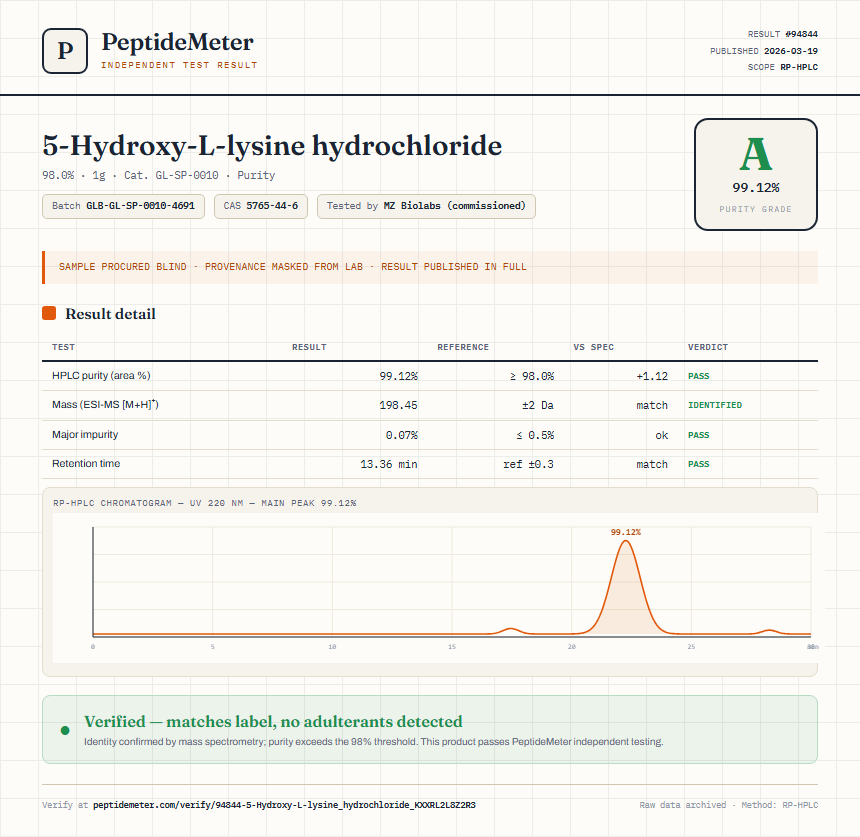
Task: Click the Retention time row label
Action: (86, 463)
